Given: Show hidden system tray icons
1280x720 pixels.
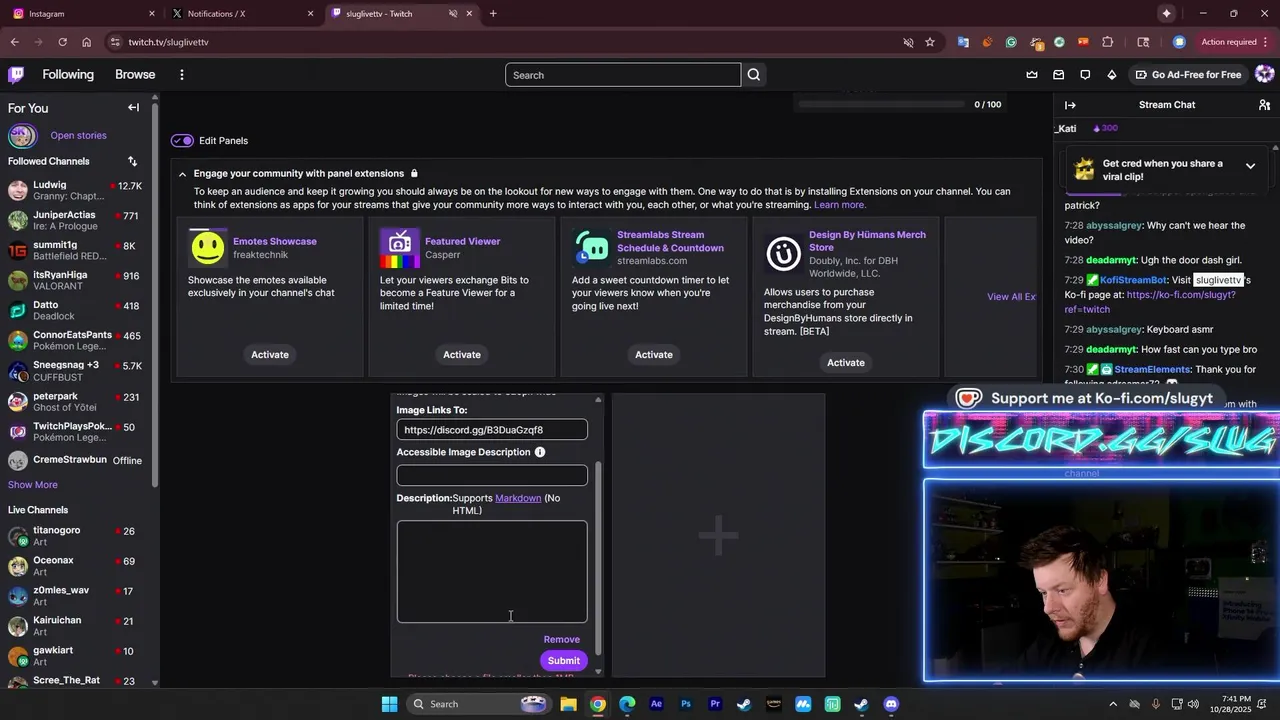Looking at the screenshot, I should pos(1113,704).
